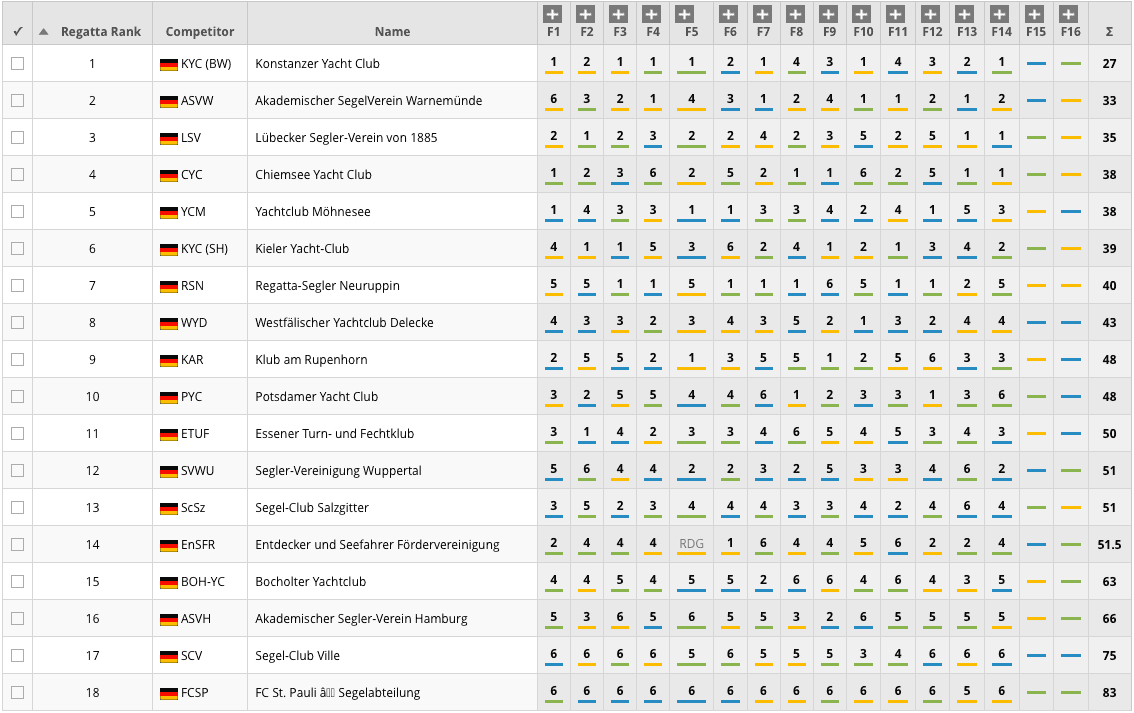1134x713 pixels.
Task: Click the German flag next to LSV
Action: [169, 138]
